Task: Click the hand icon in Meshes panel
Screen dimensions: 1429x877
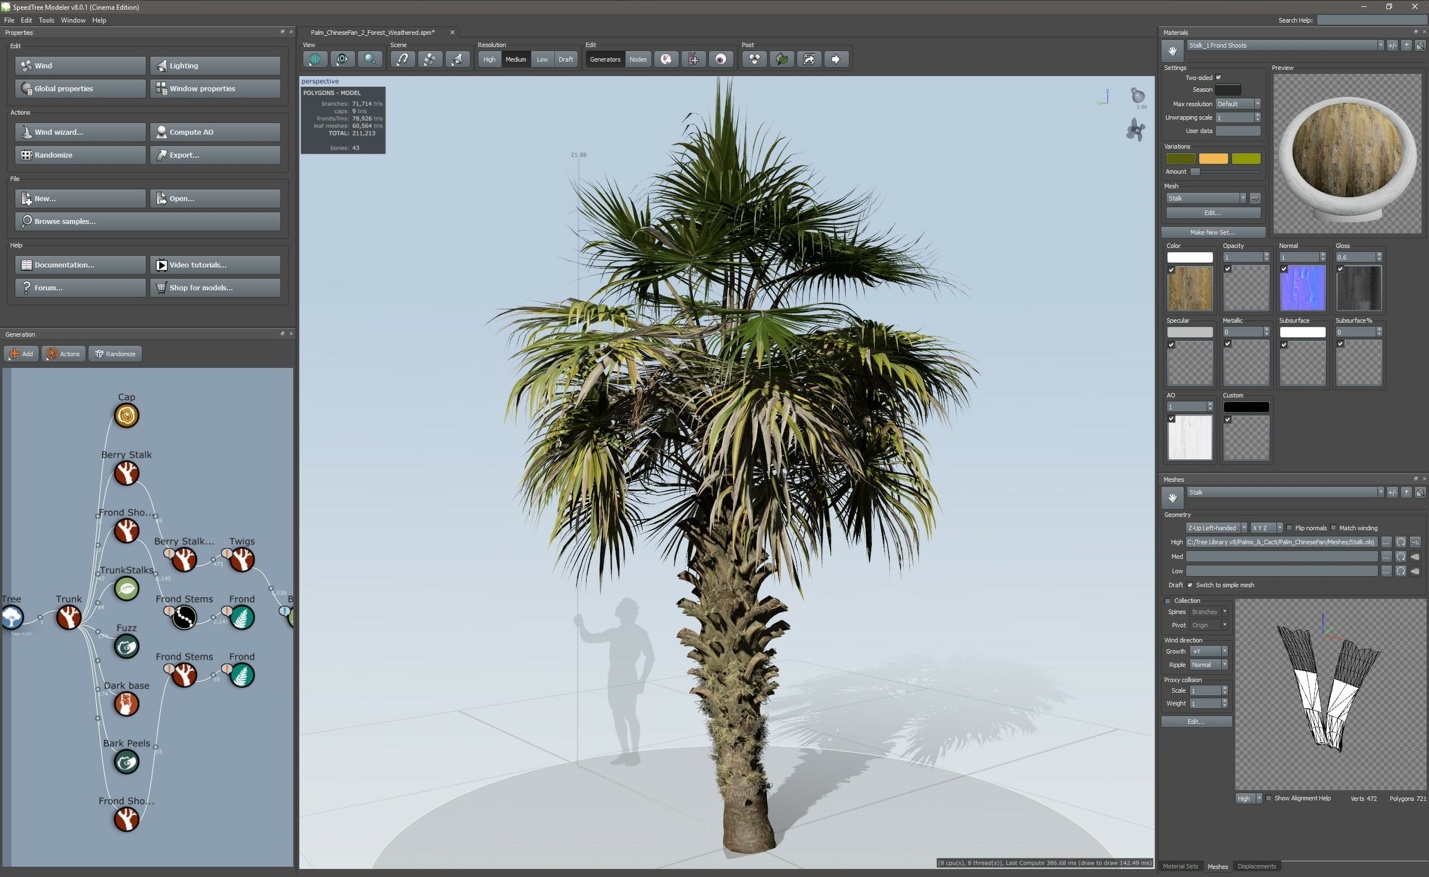Action: click(x=1172, y=496)
